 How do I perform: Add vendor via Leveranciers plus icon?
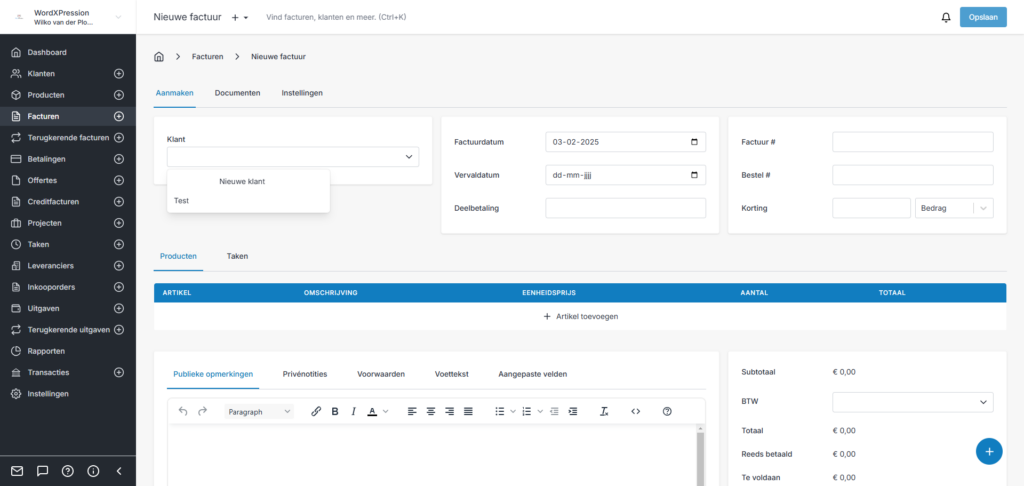click(119, 266)
